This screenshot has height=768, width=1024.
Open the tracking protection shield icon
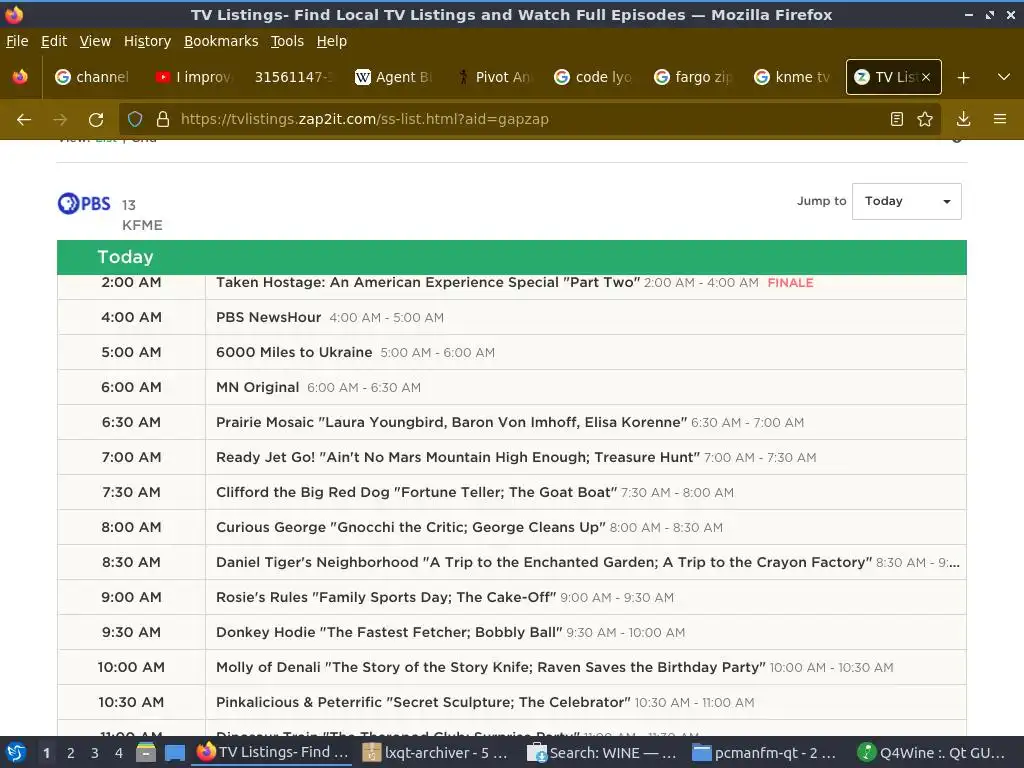point(135,119)
